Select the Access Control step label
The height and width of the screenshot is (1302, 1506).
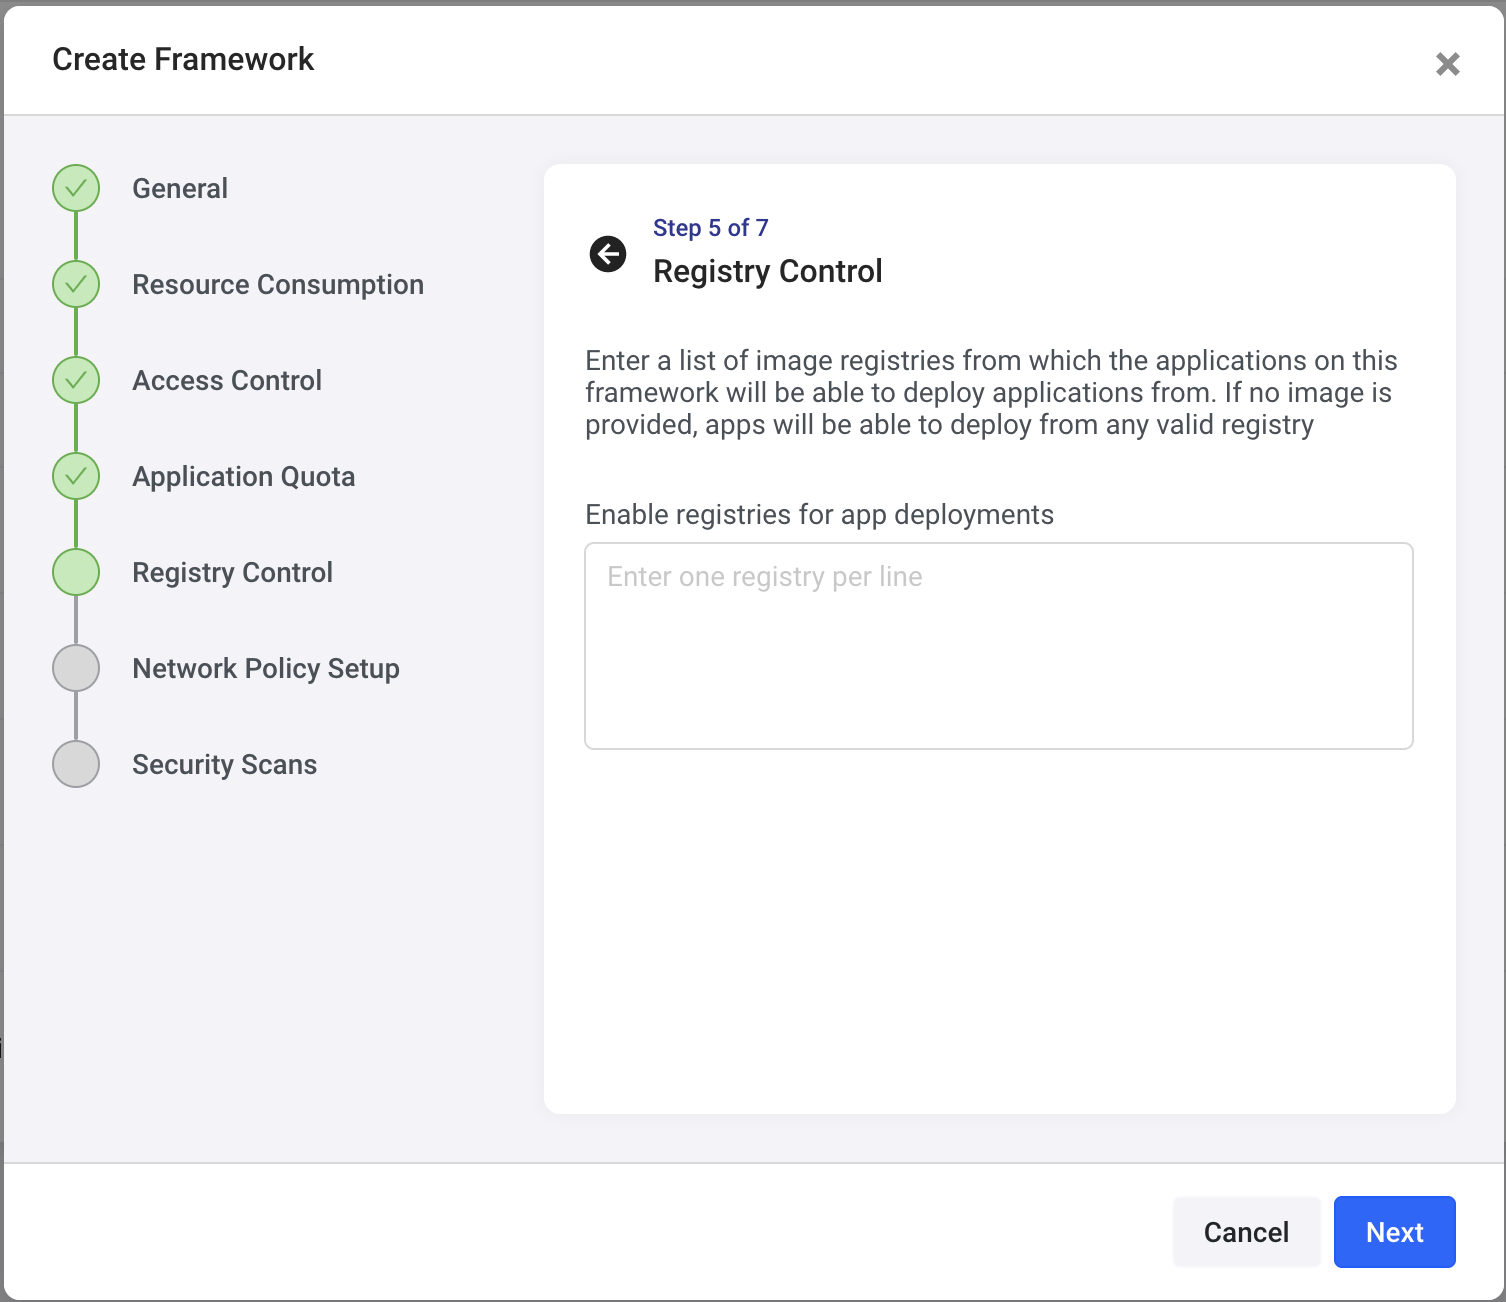(227, 380)
